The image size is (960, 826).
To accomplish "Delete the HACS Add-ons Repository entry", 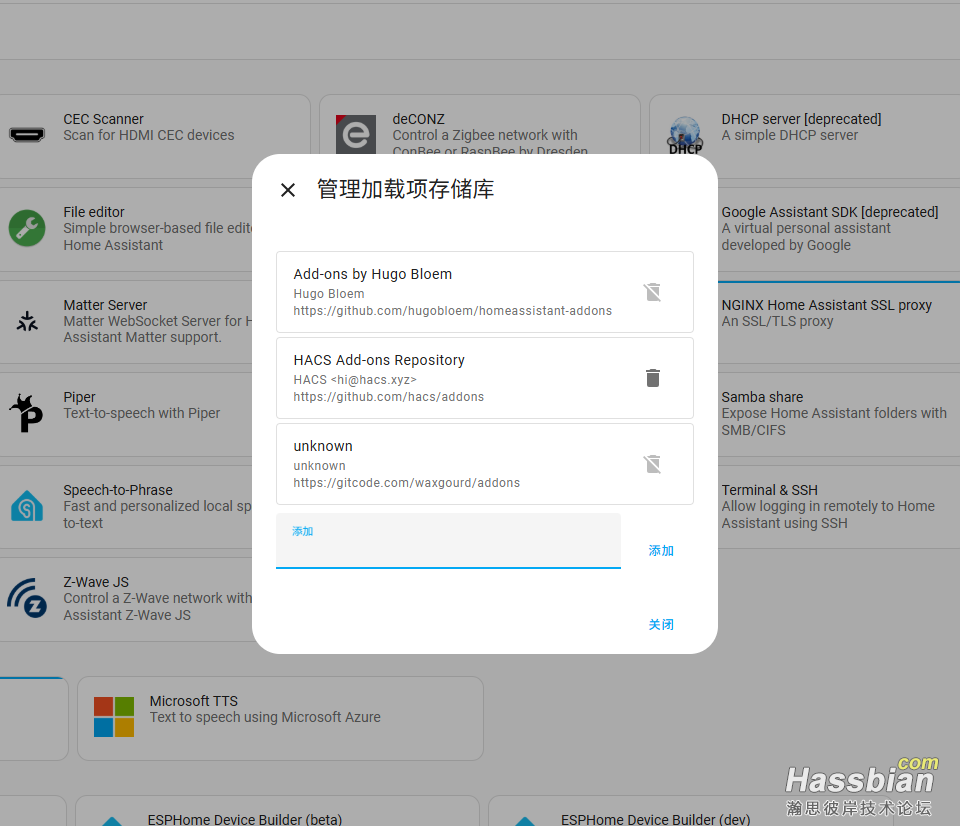I will (x=653, y=378).
